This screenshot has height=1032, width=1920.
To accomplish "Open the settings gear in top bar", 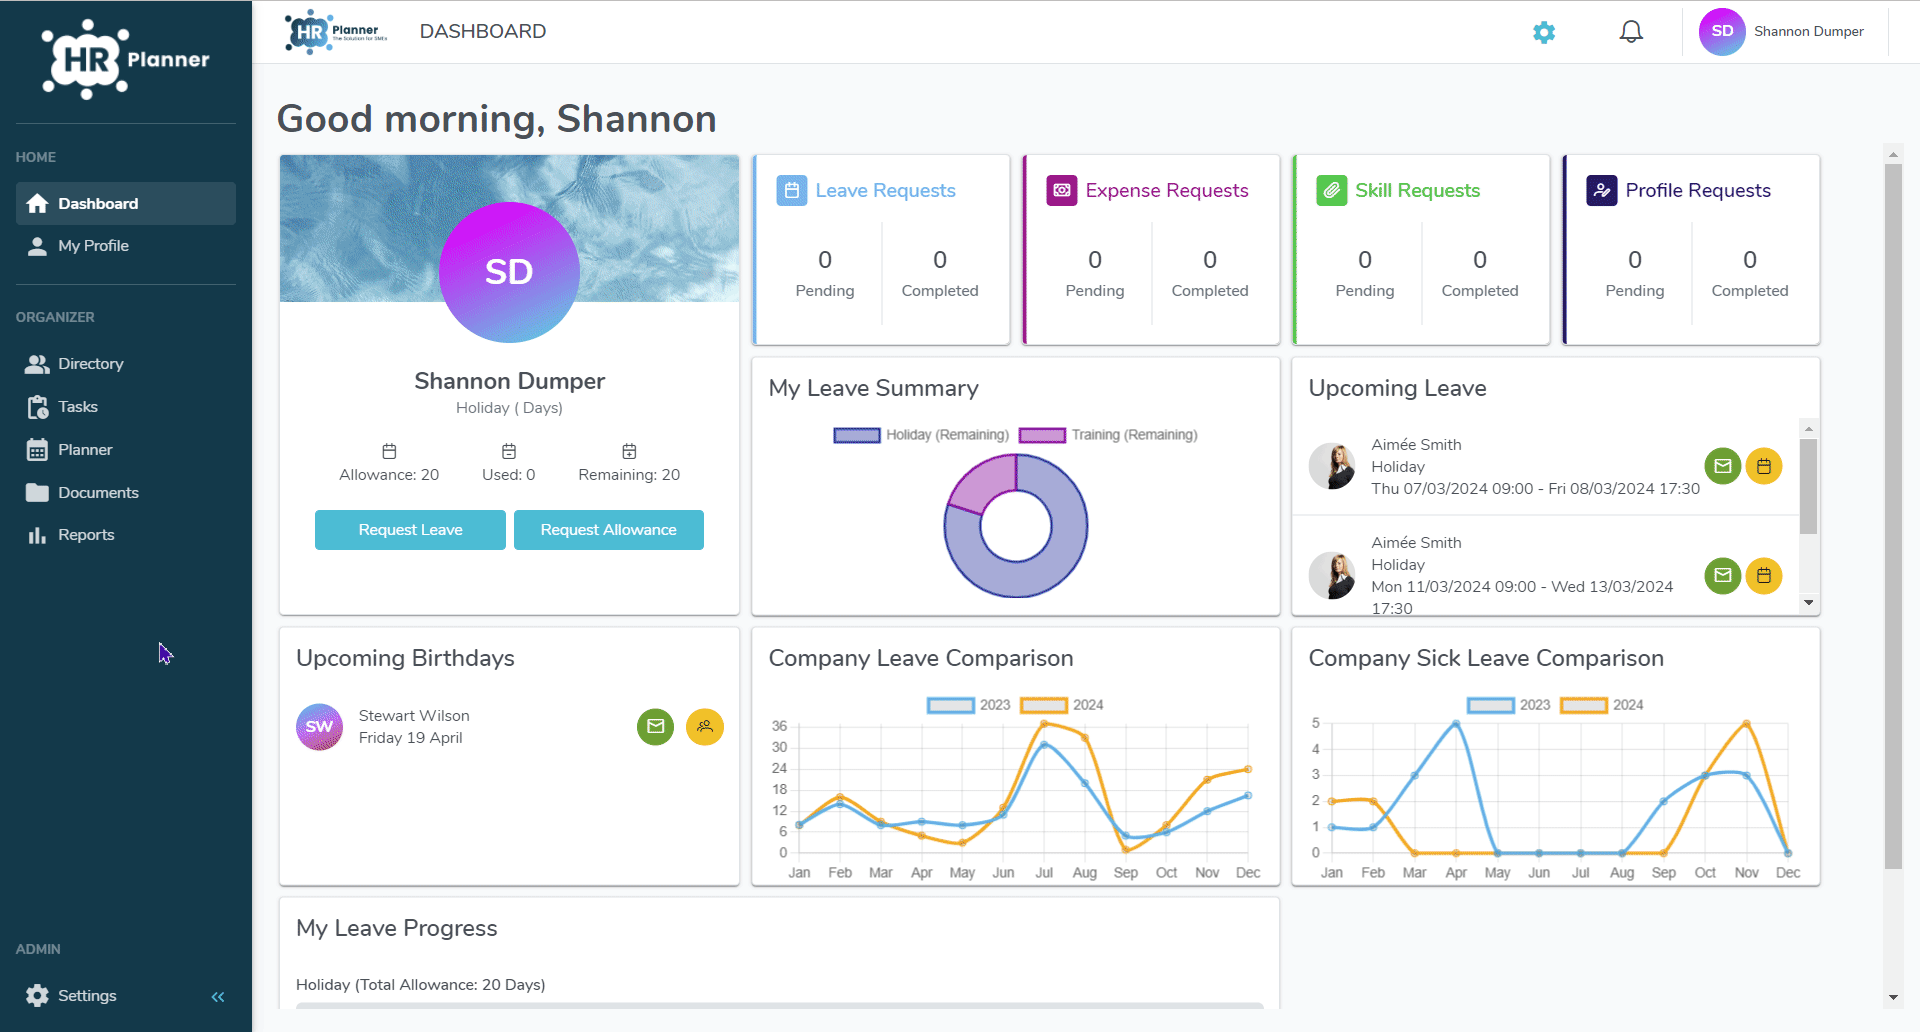I will (x=1544, y=32).
